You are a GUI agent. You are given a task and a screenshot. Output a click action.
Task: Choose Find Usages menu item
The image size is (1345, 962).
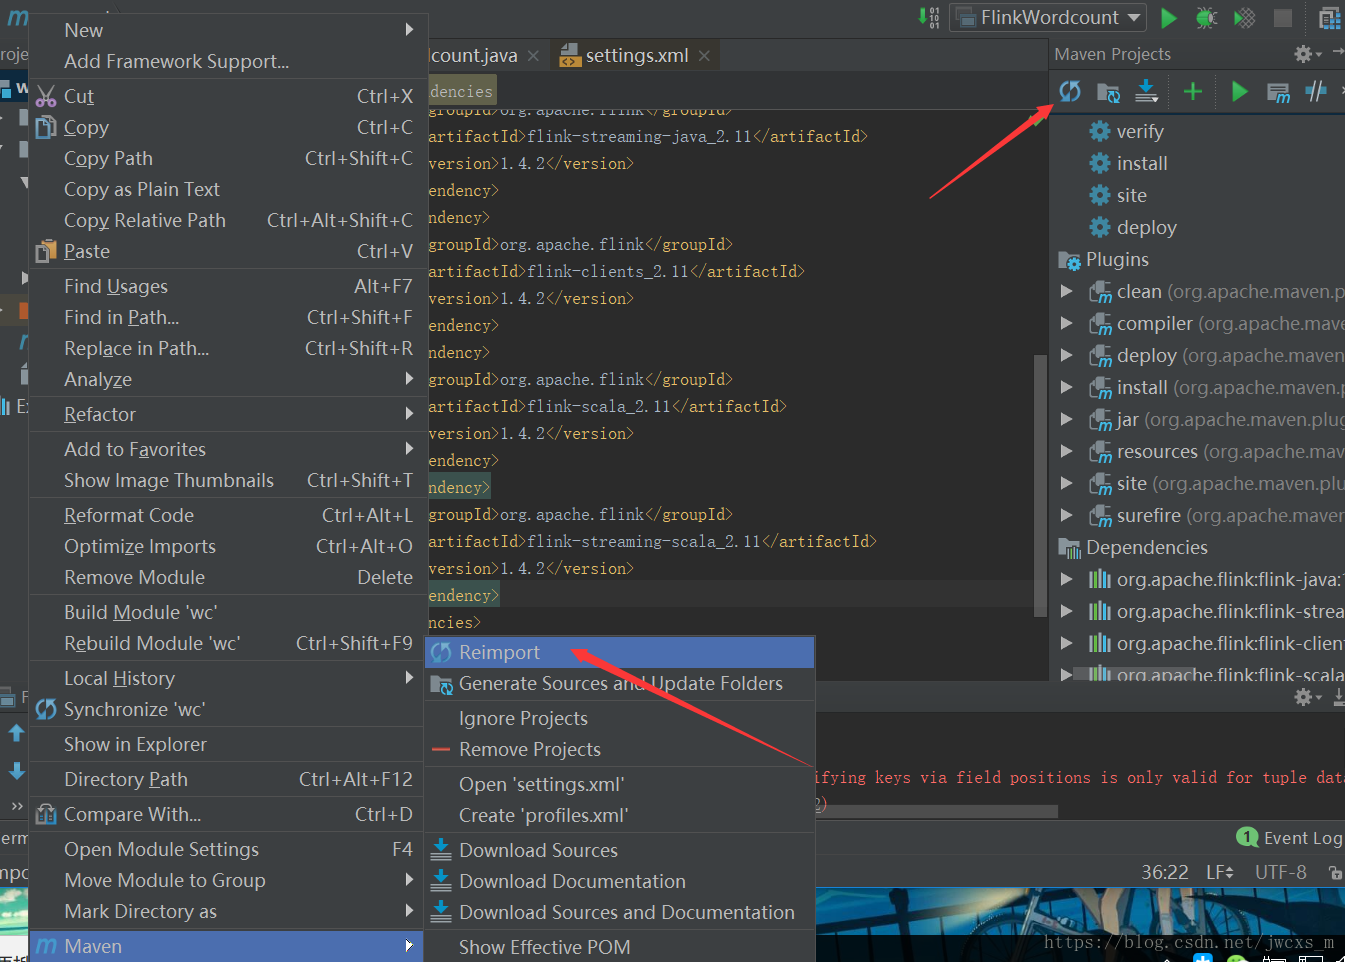point(226,286)
